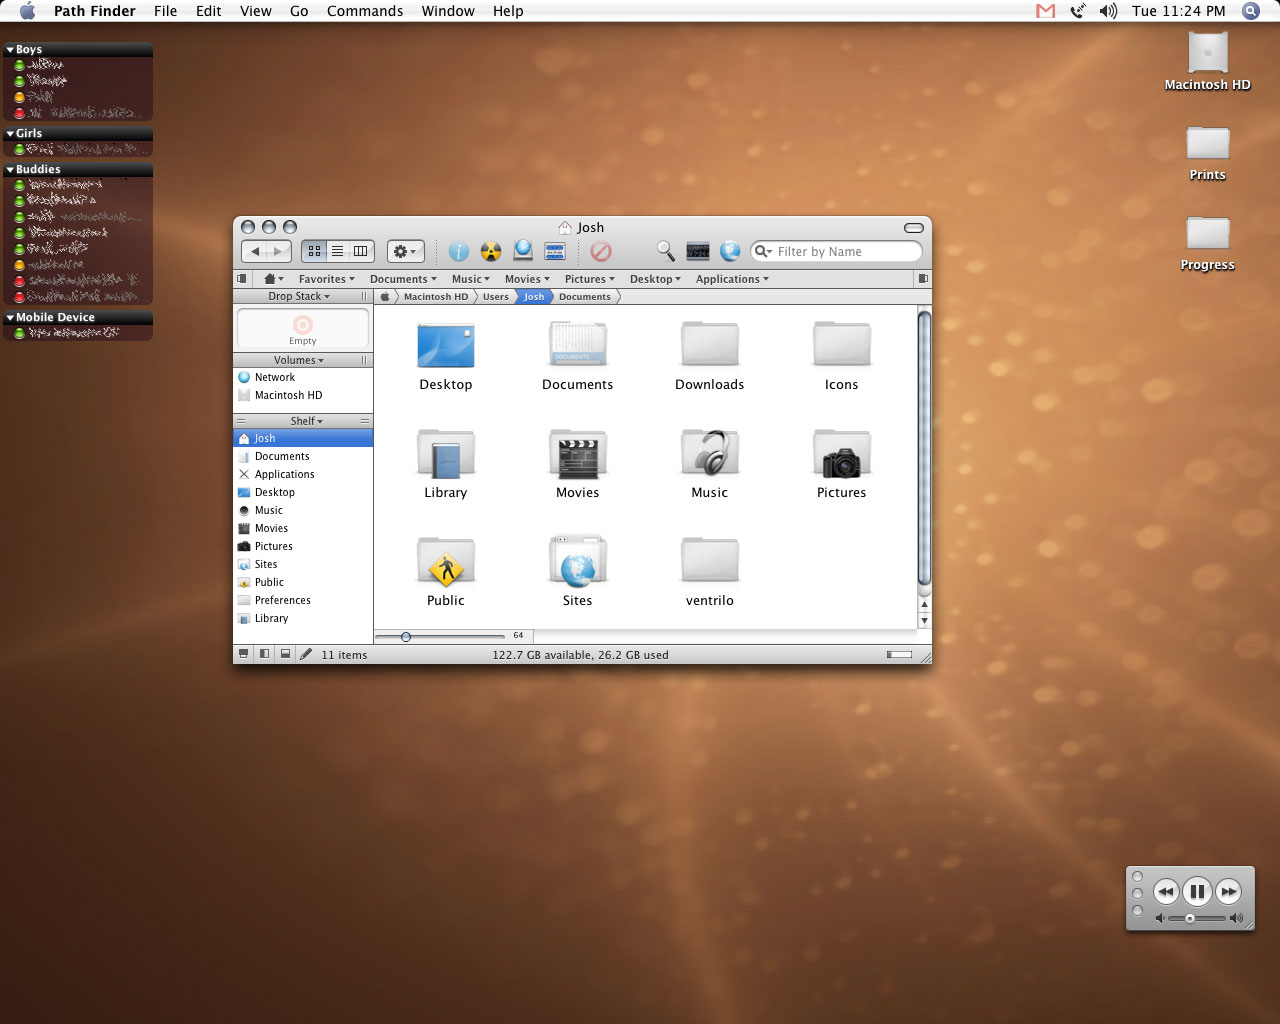The height and width of the screenshot is (1024, 1280).
Task: Switch to list view mode
Action: coord(338,252)
